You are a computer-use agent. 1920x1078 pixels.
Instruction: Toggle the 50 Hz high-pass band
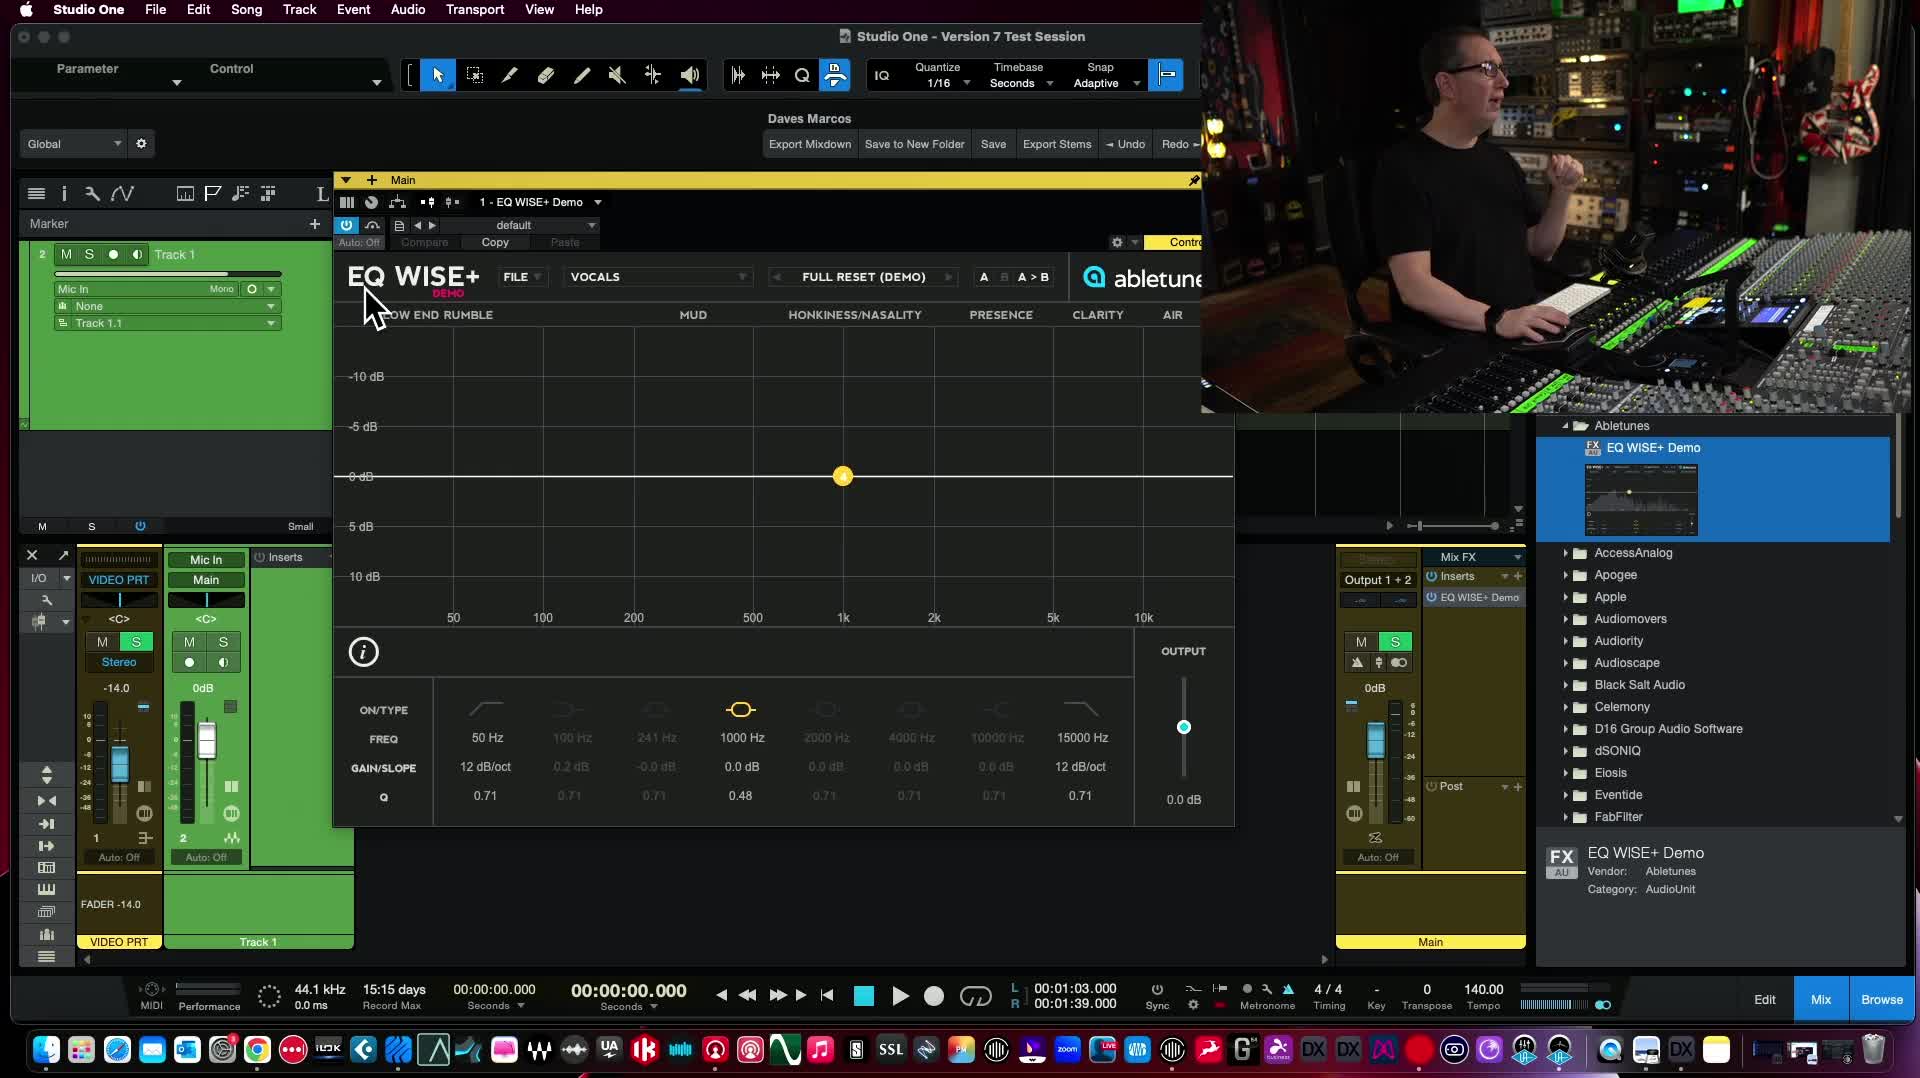(486, 709)
